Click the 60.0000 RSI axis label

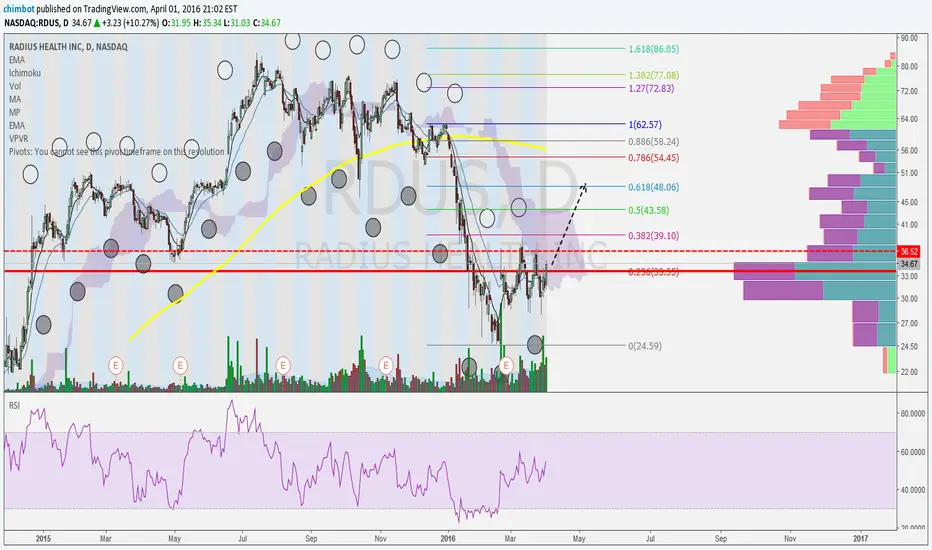pos(912,452)
